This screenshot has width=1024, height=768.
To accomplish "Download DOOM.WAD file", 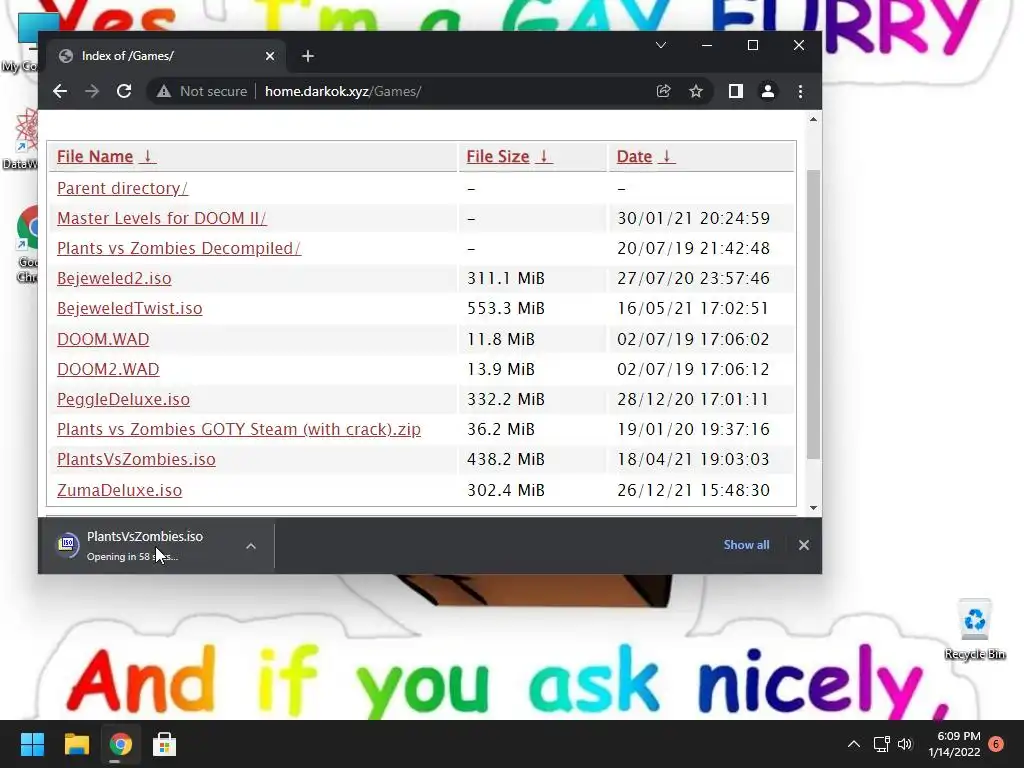I will [103, 339].
